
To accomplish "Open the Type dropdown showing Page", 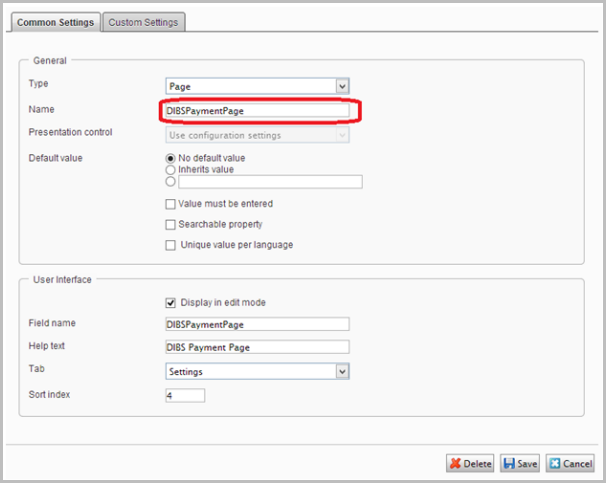I will coord(257,87).
